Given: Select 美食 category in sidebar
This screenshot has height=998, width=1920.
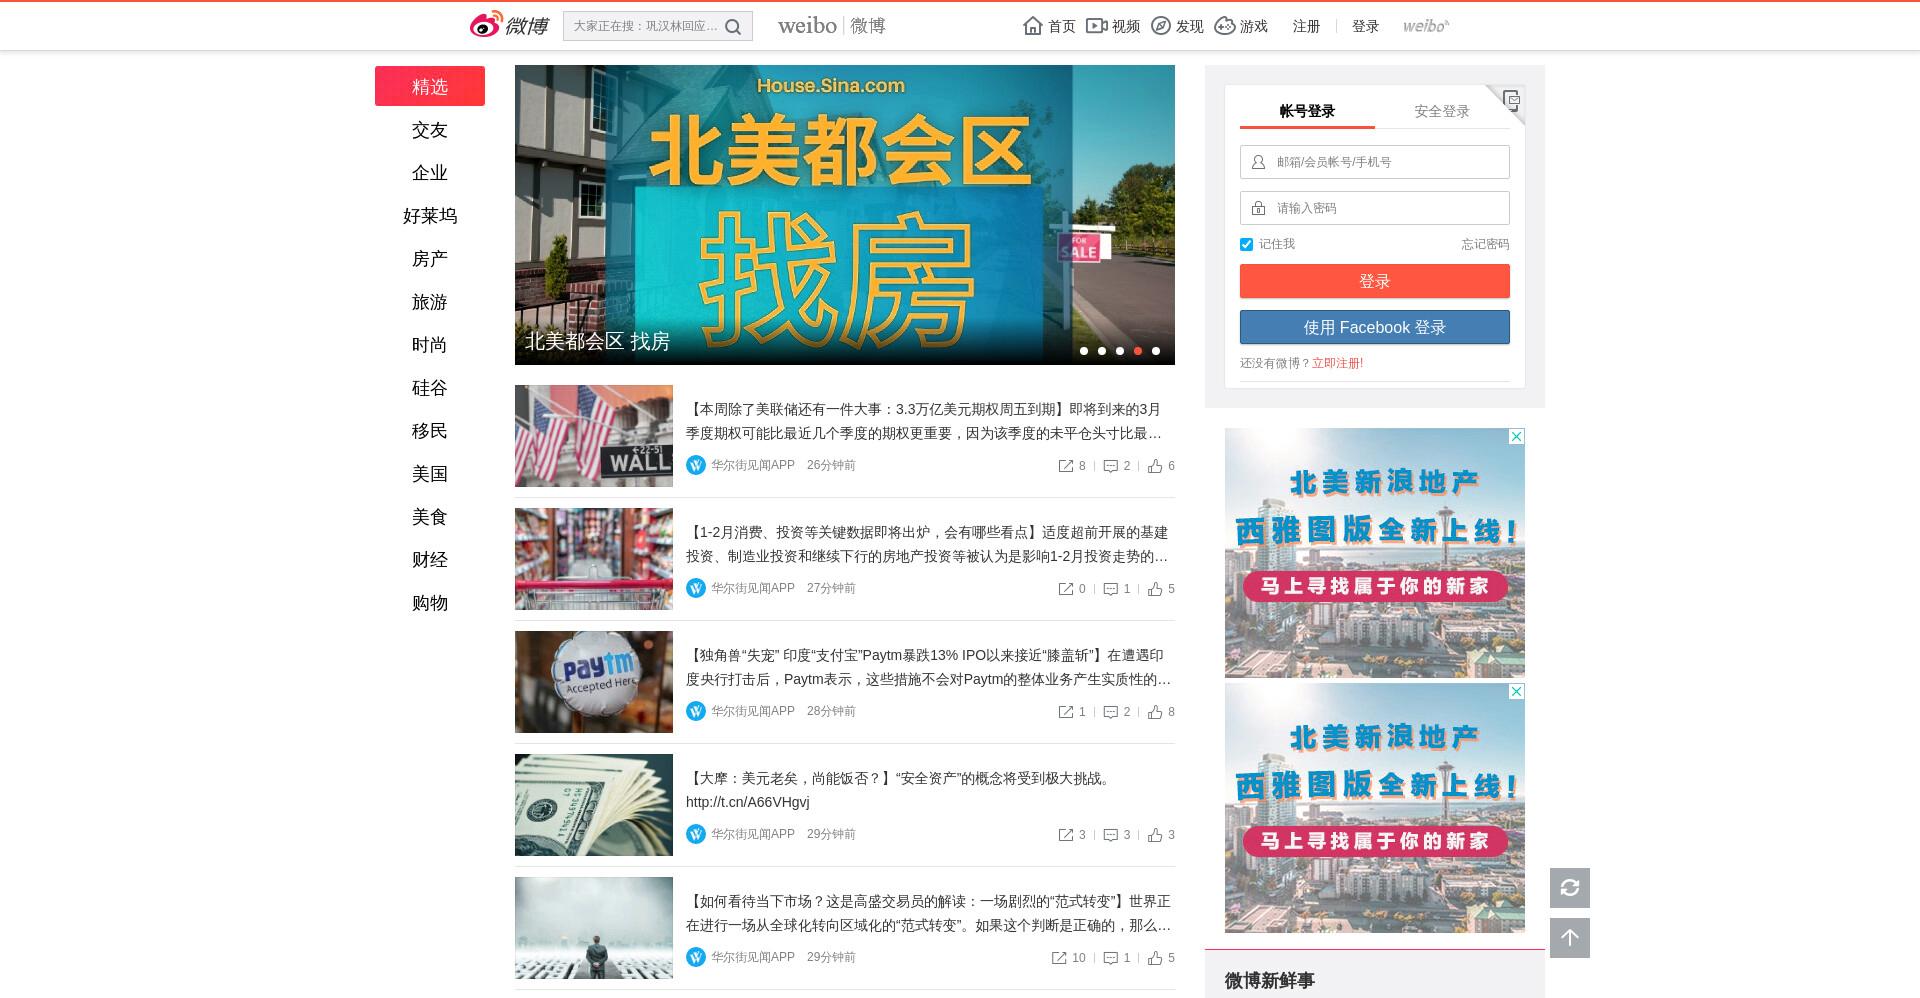Looking at the screenshot, I should [430, 517].
